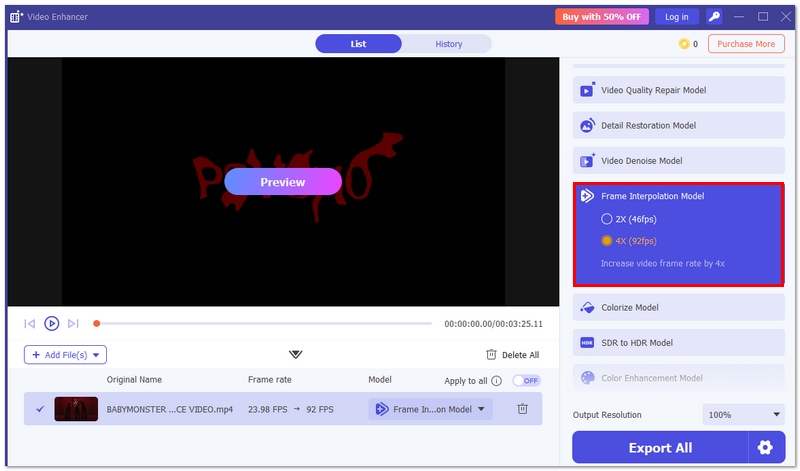
Task: Skip to previous frame in player
Action: [30, 324]
